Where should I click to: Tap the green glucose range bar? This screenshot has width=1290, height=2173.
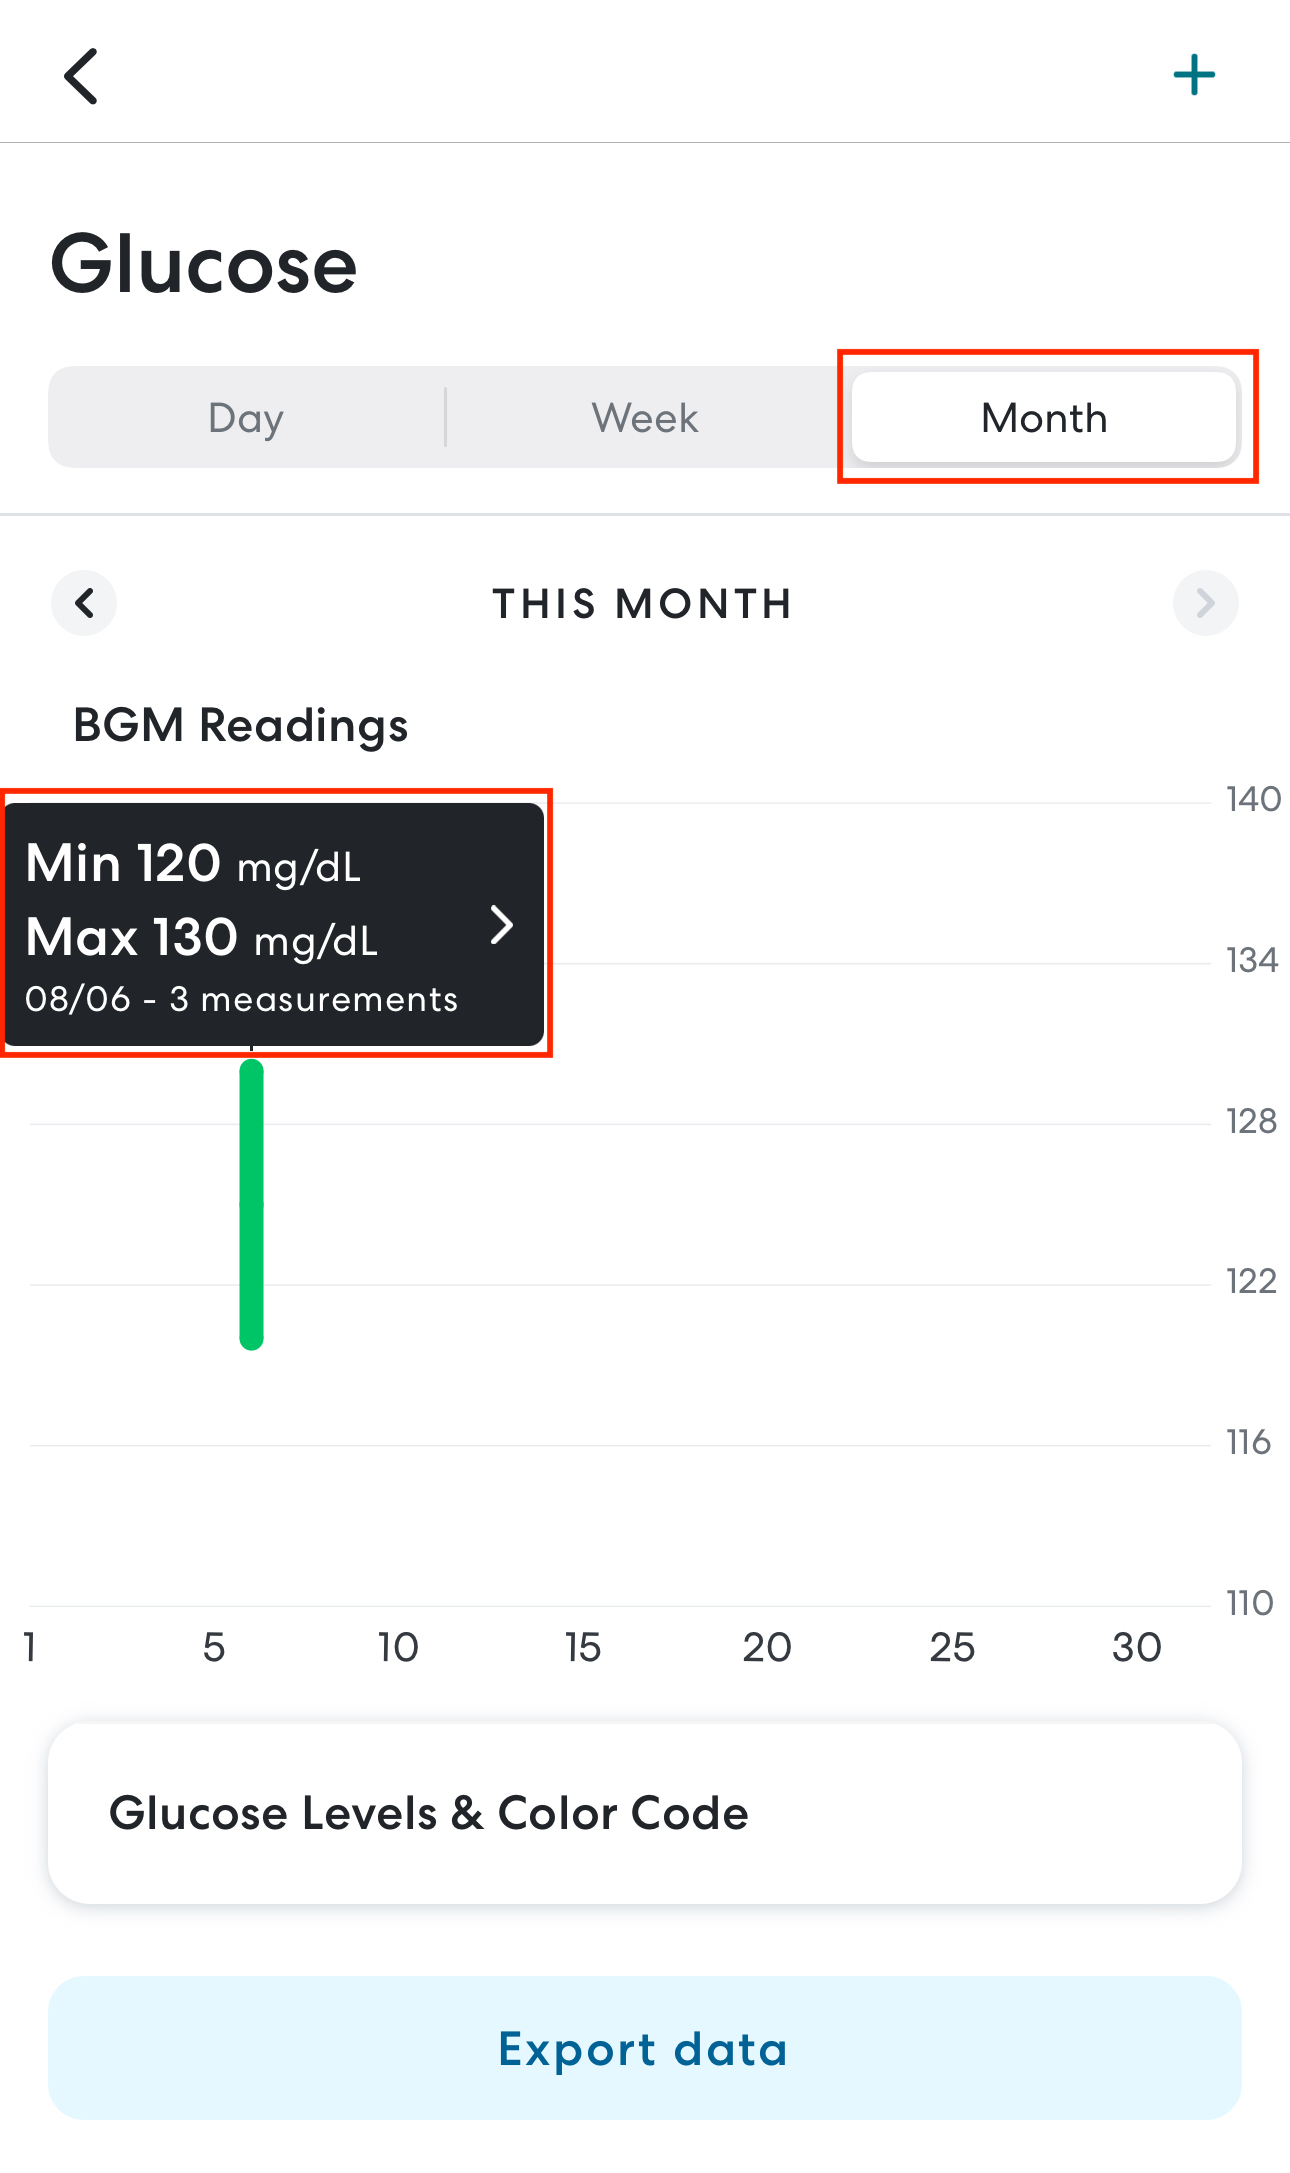point(251,1205)
